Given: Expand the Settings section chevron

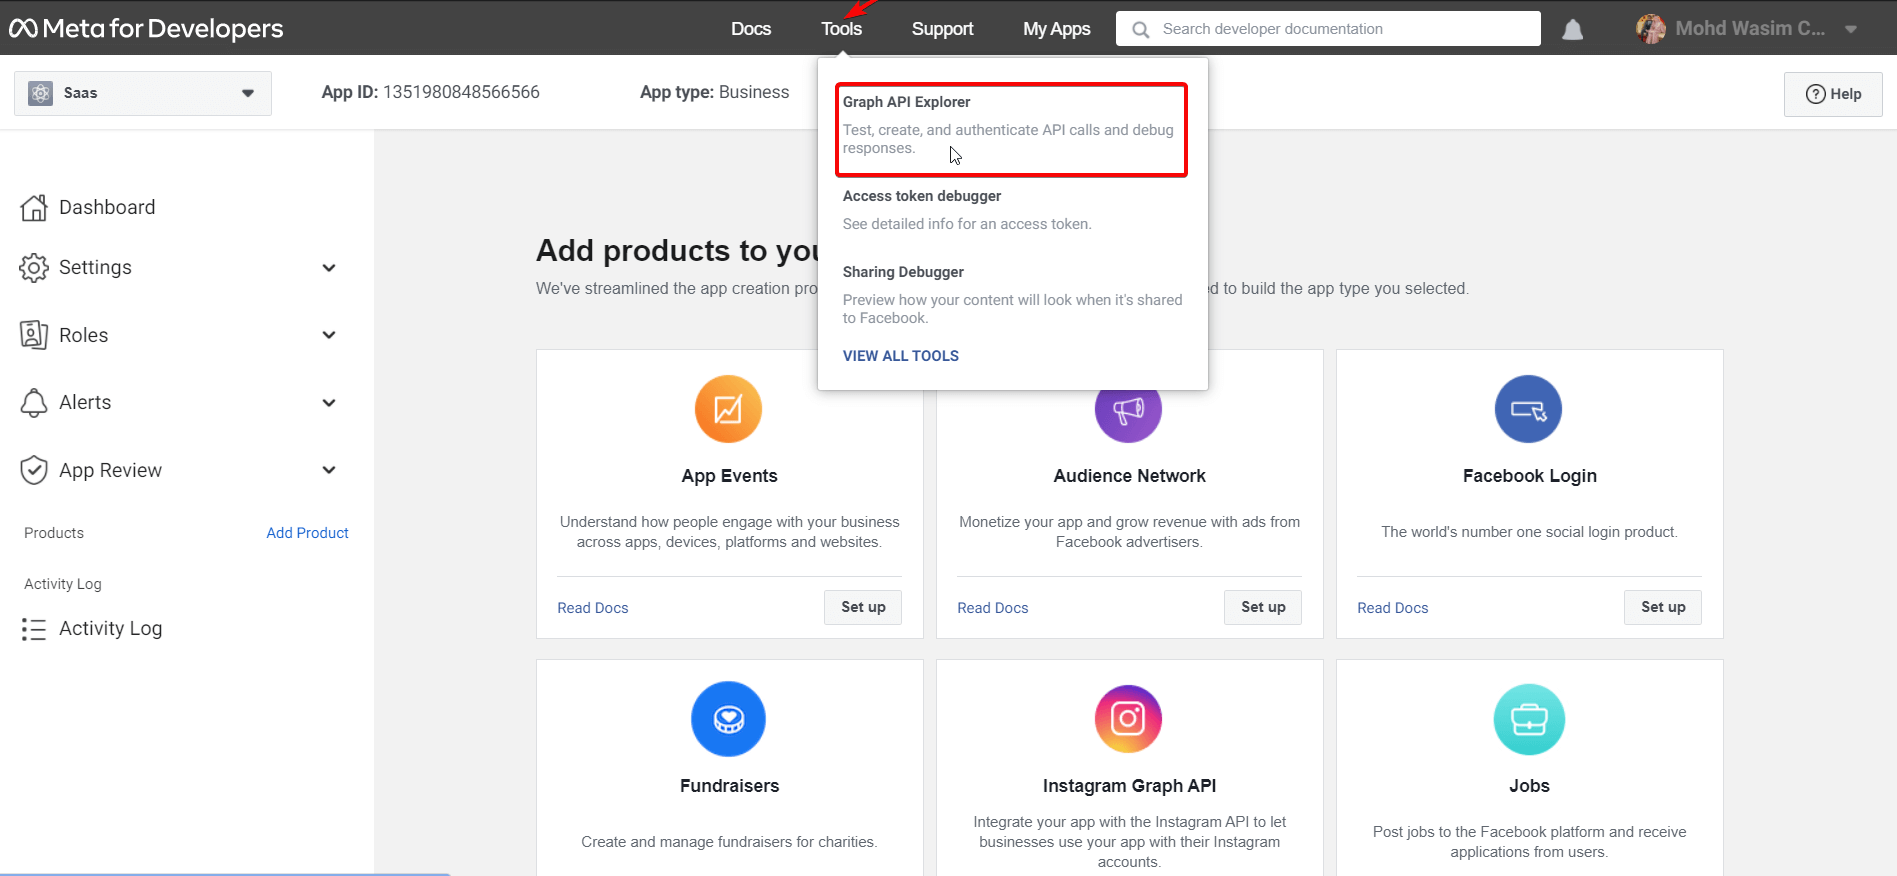Looking at the screenshot, I should click(329, 268).
